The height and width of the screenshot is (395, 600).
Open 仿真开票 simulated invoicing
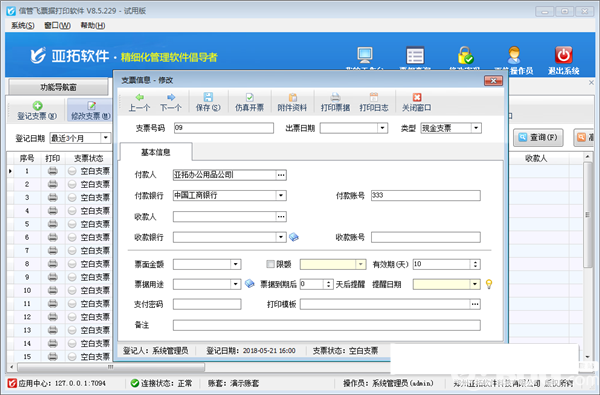pyautogui.click(x=249, y=102)
